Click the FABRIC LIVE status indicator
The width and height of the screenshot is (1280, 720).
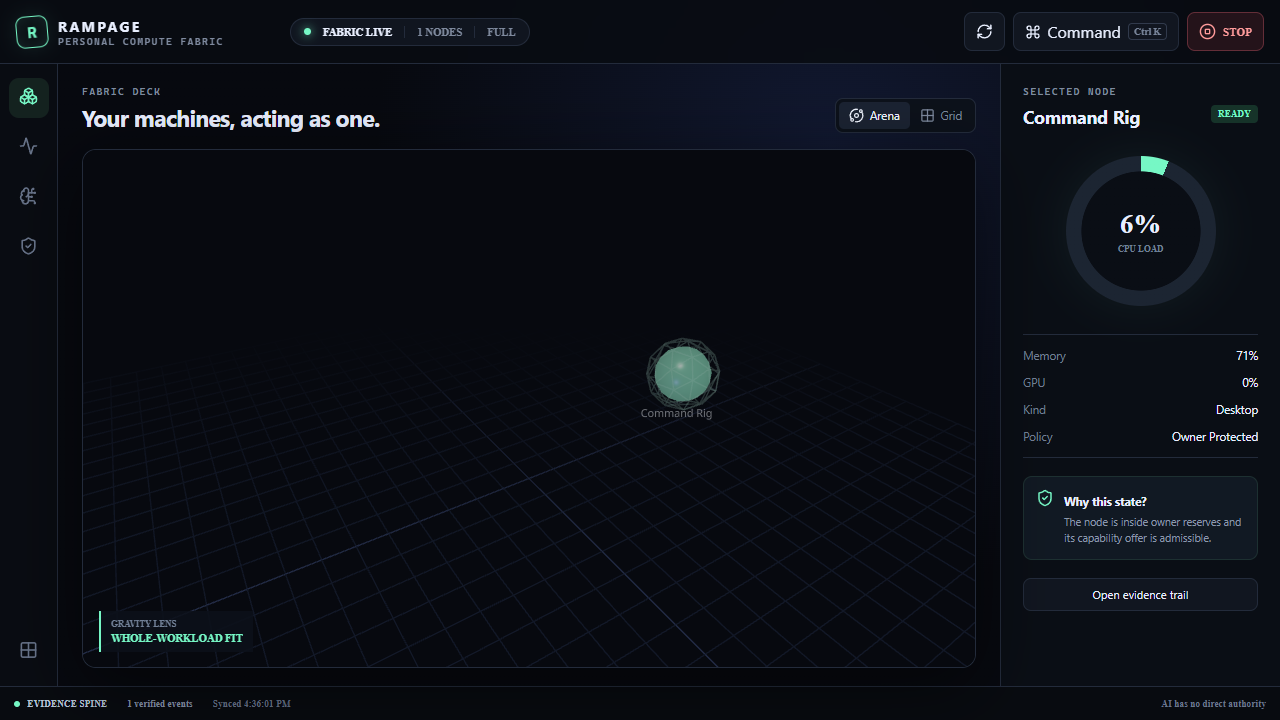click(348, 32)
